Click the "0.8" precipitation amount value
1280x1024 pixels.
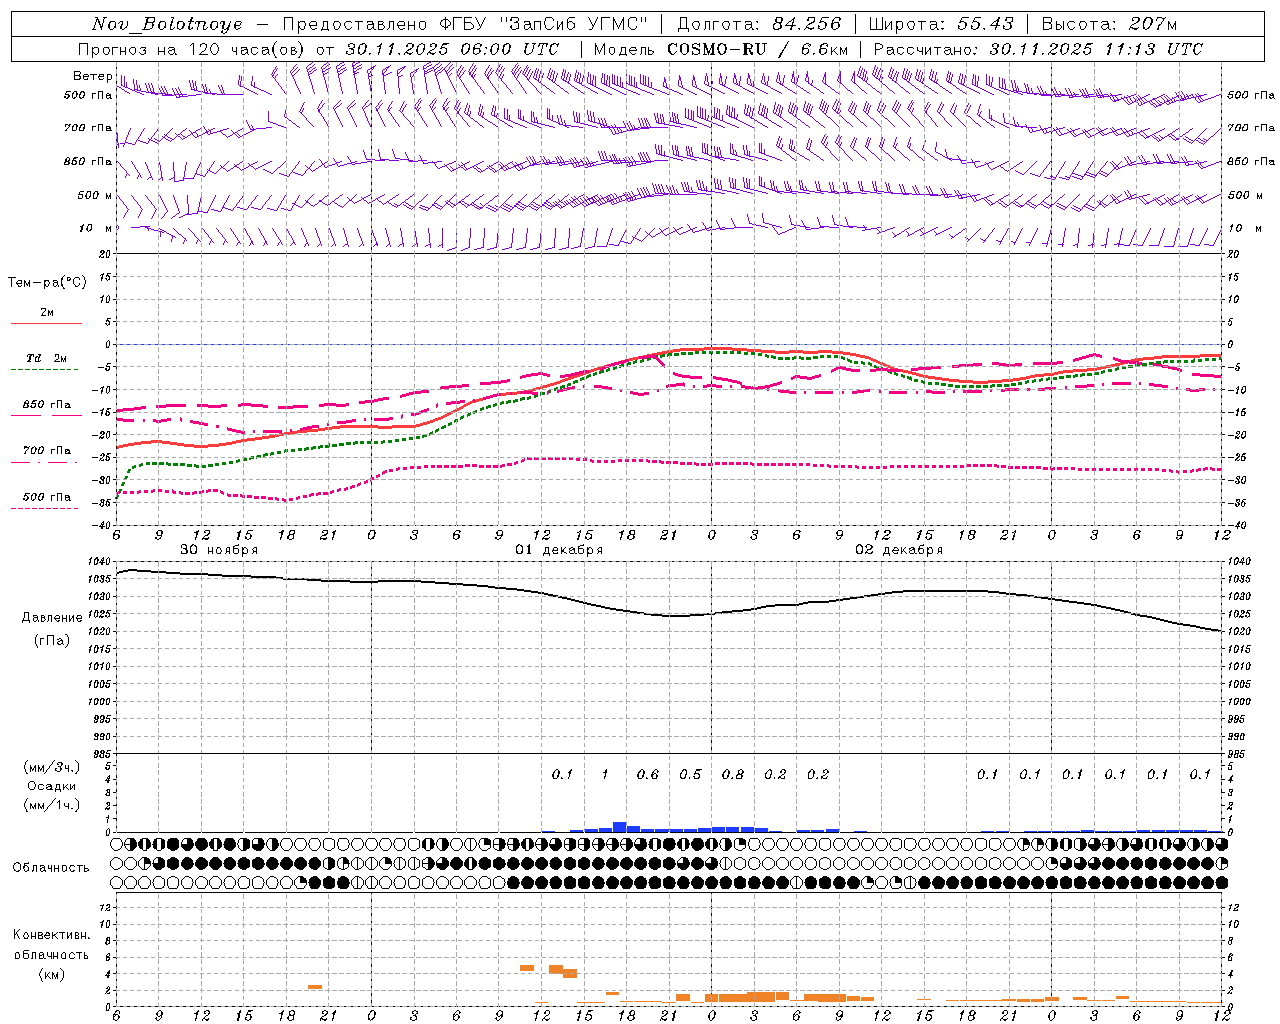tap(733, 775)
